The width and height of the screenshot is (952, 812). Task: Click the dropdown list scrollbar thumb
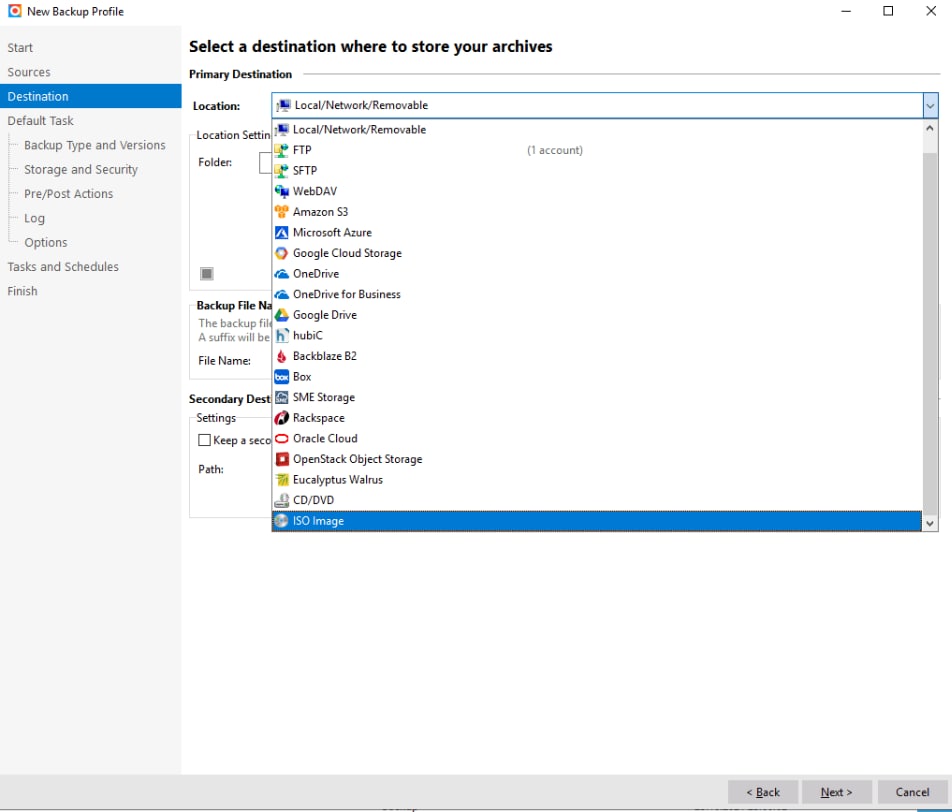(930, 332)
